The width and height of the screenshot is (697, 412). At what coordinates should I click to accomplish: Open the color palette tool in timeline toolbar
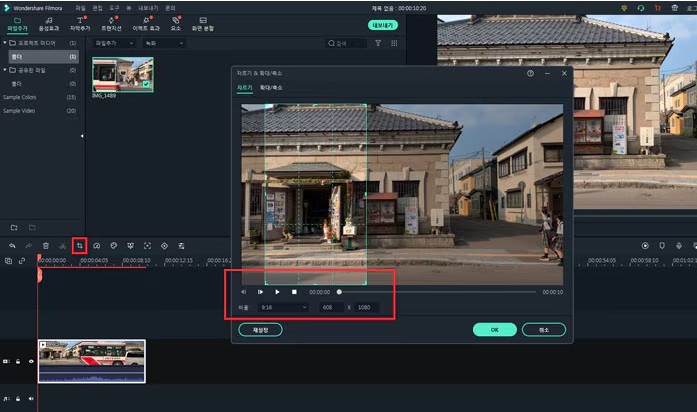point(113,246)
